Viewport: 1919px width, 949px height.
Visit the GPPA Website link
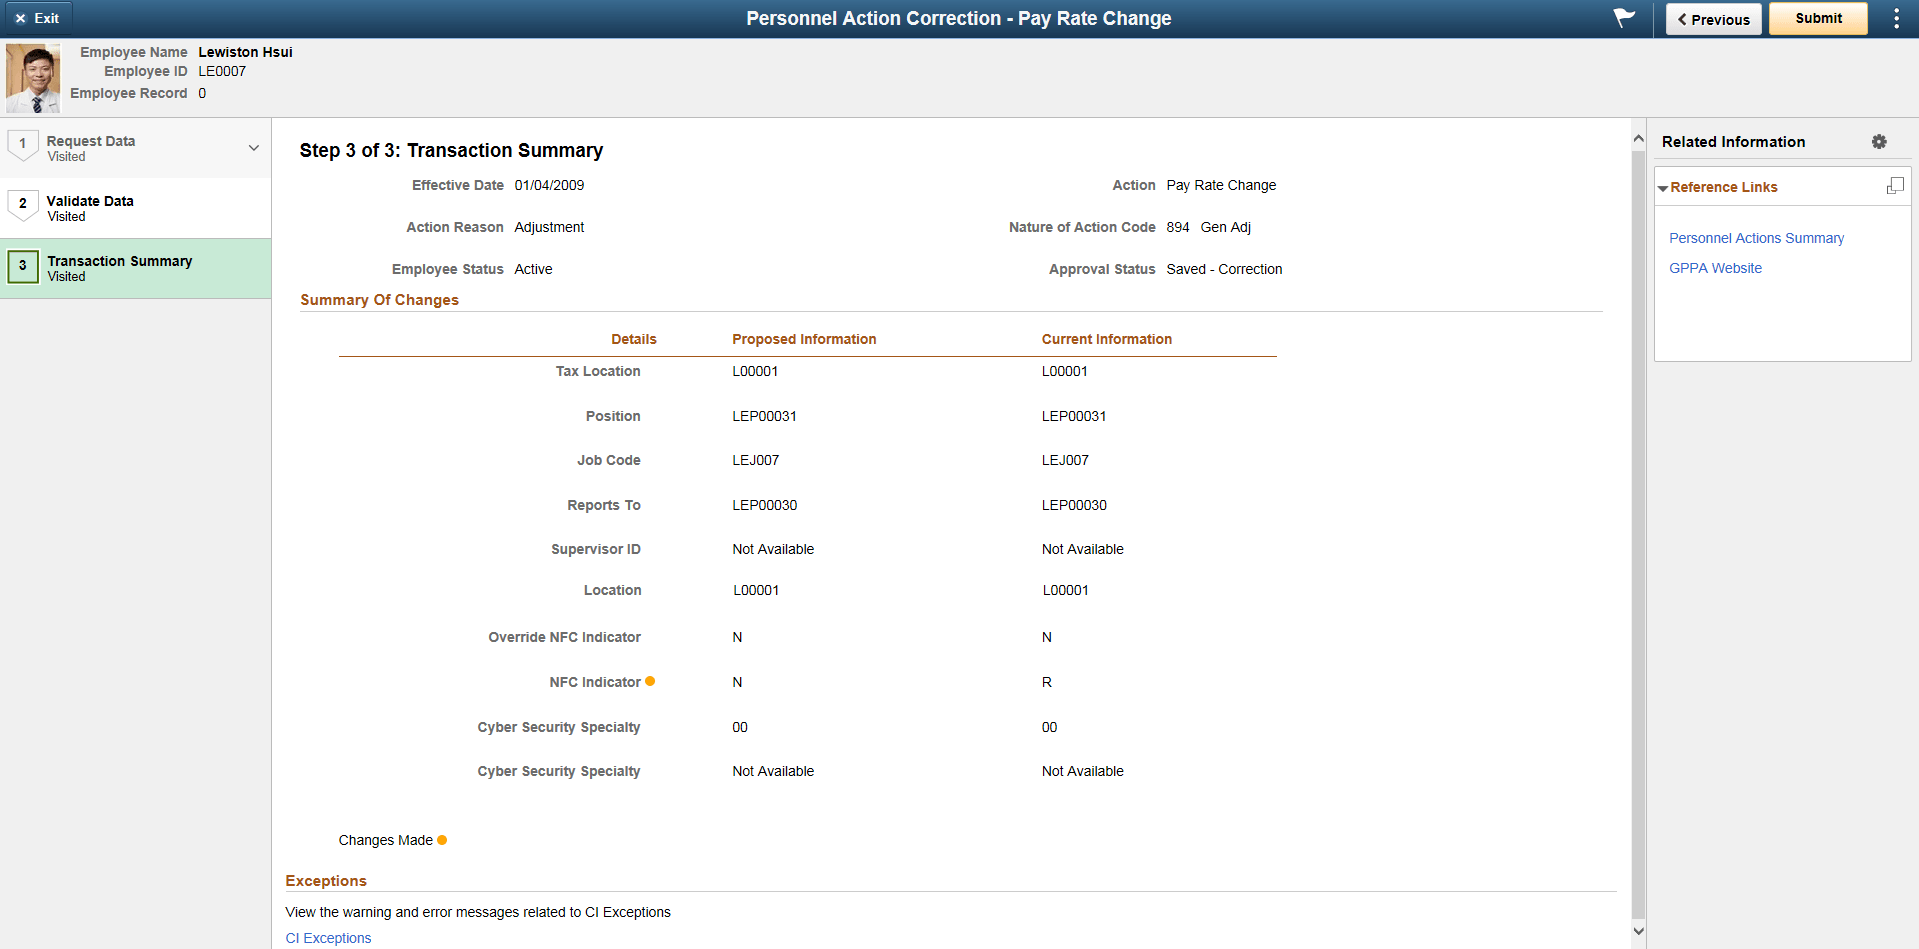(x=1715, y=268)
